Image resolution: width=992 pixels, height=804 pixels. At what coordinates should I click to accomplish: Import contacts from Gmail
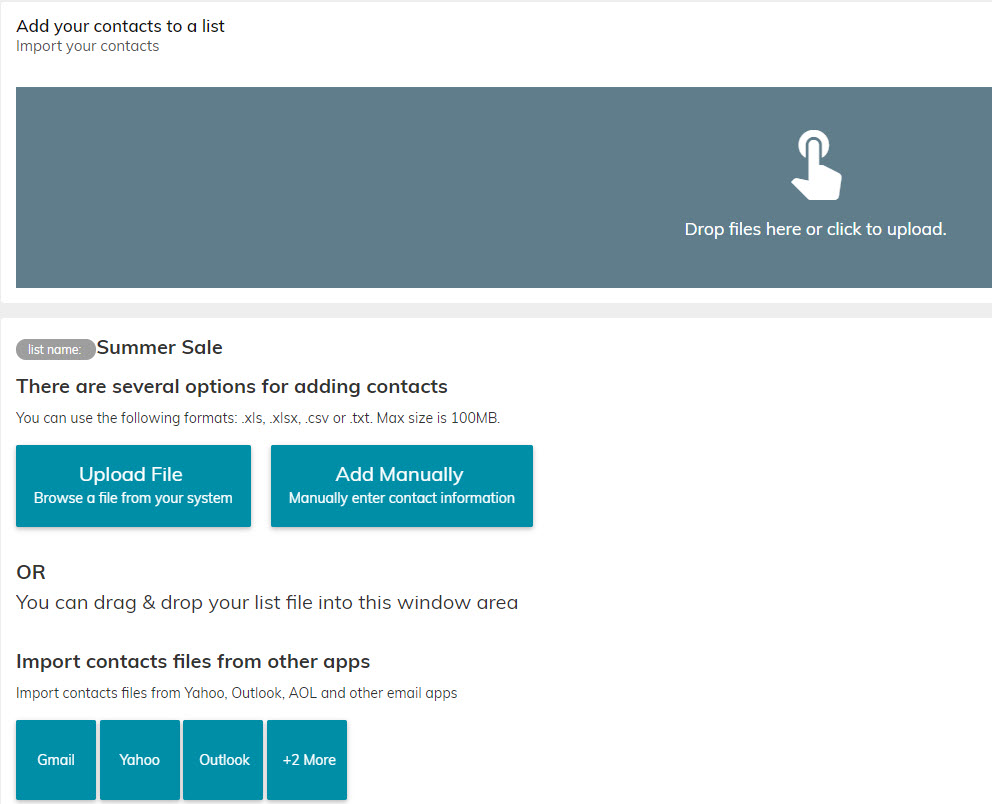(56, 759)
